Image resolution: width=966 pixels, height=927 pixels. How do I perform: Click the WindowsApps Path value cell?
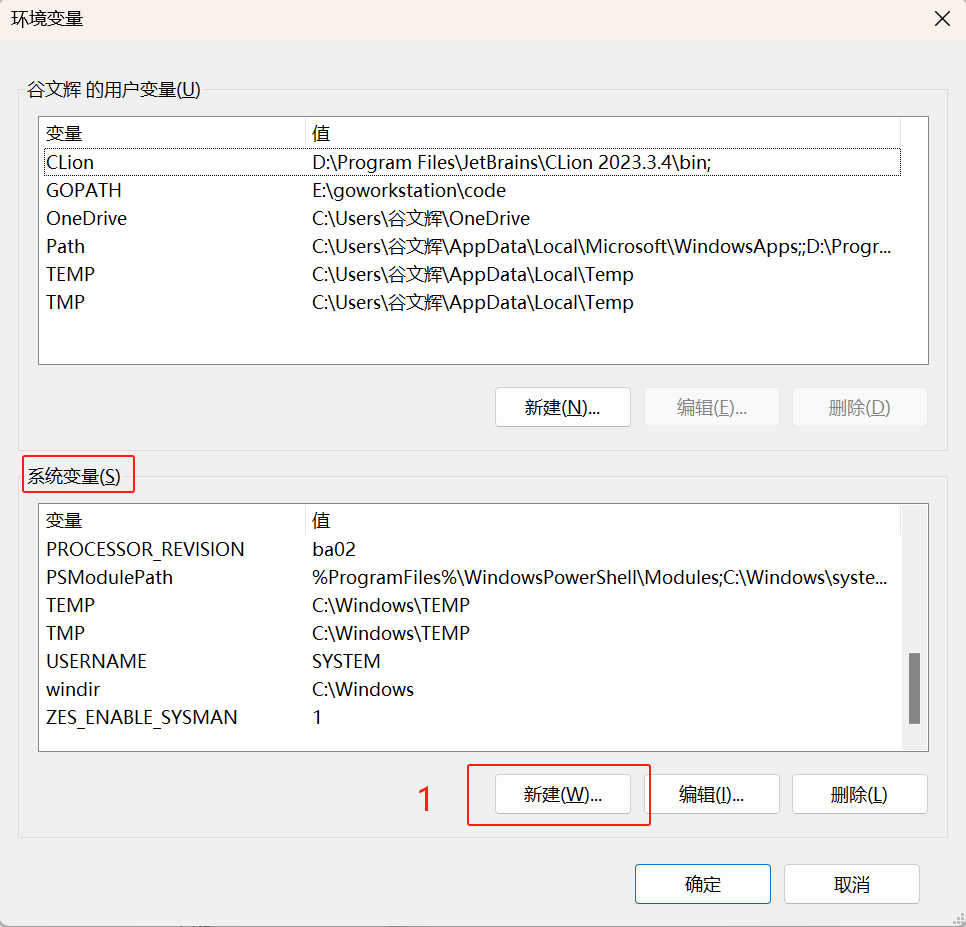tap(601, 246)
